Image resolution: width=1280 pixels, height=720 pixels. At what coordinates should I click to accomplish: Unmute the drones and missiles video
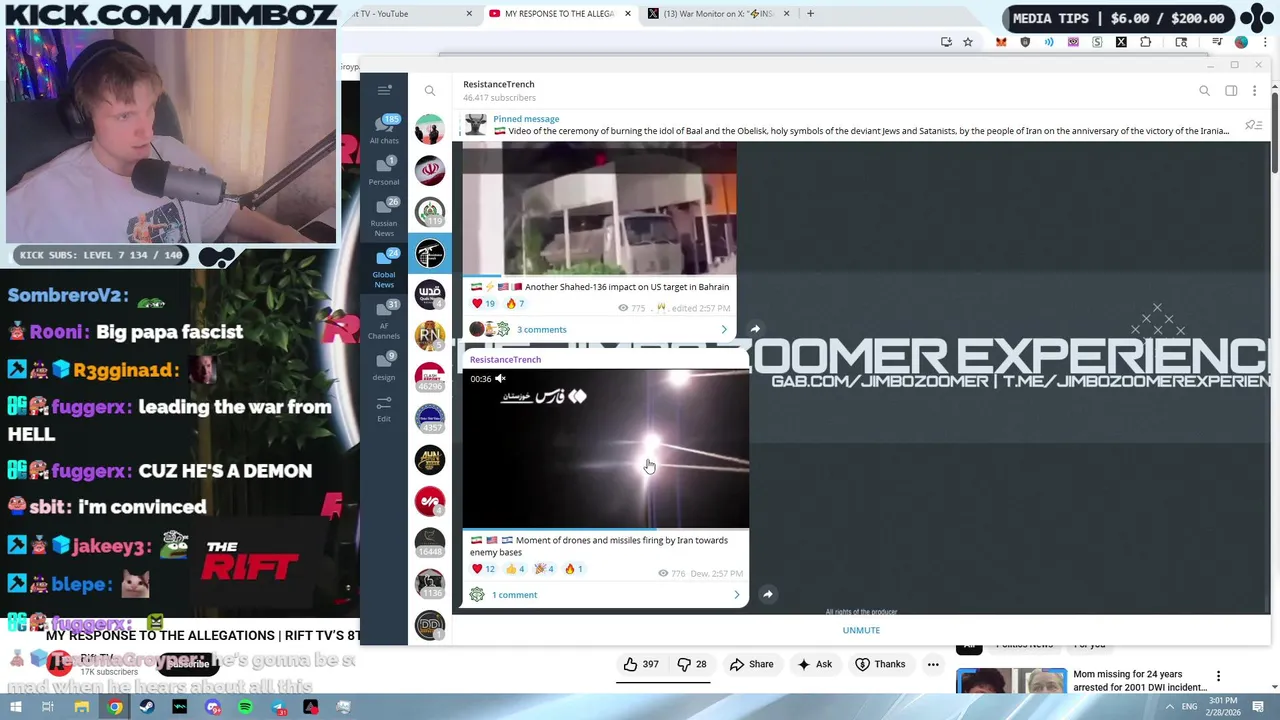[x=500, y=379]
